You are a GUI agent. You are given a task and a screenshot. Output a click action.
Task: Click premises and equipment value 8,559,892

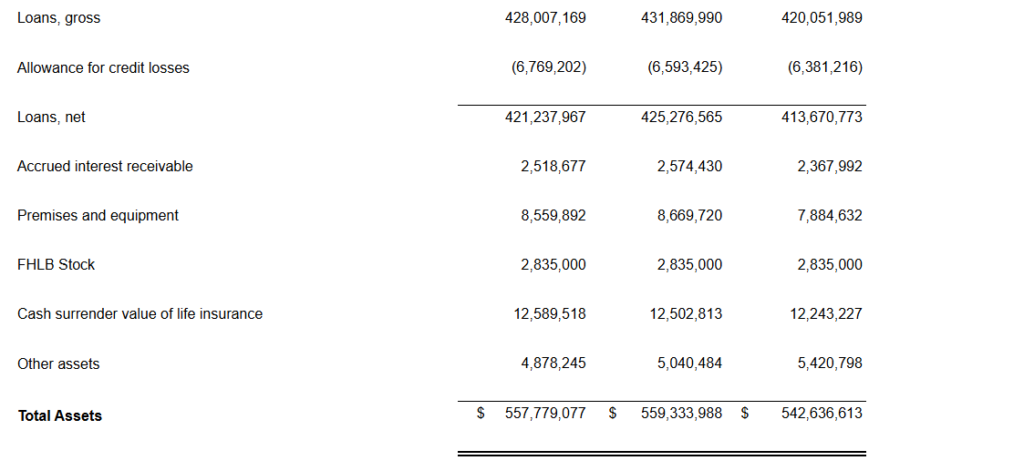click(553, 215)
